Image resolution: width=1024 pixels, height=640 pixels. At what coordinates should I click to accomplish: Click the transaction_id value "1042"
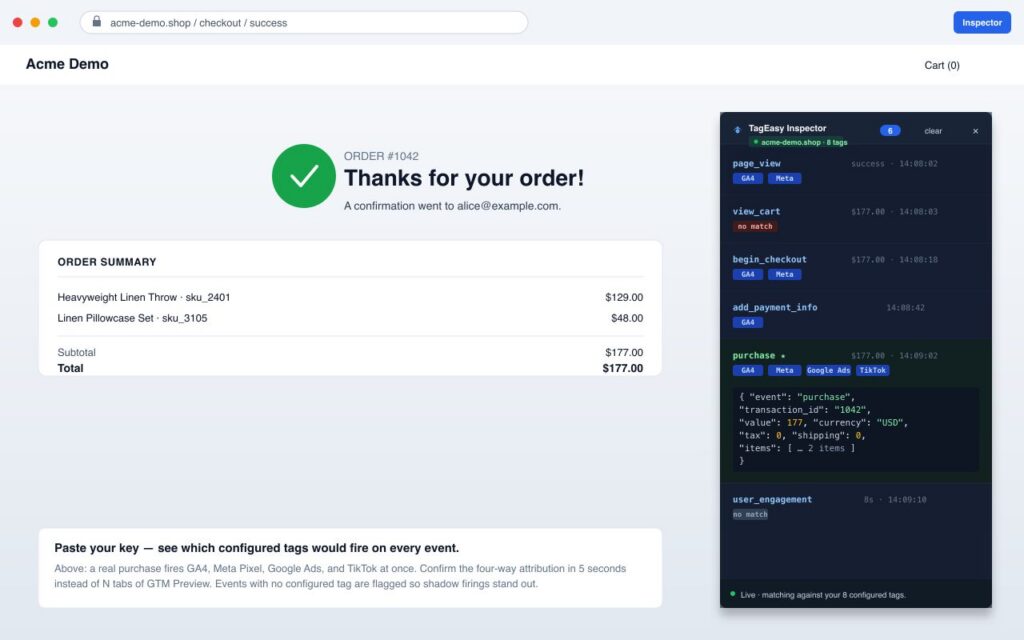click(x=850, y=409)
